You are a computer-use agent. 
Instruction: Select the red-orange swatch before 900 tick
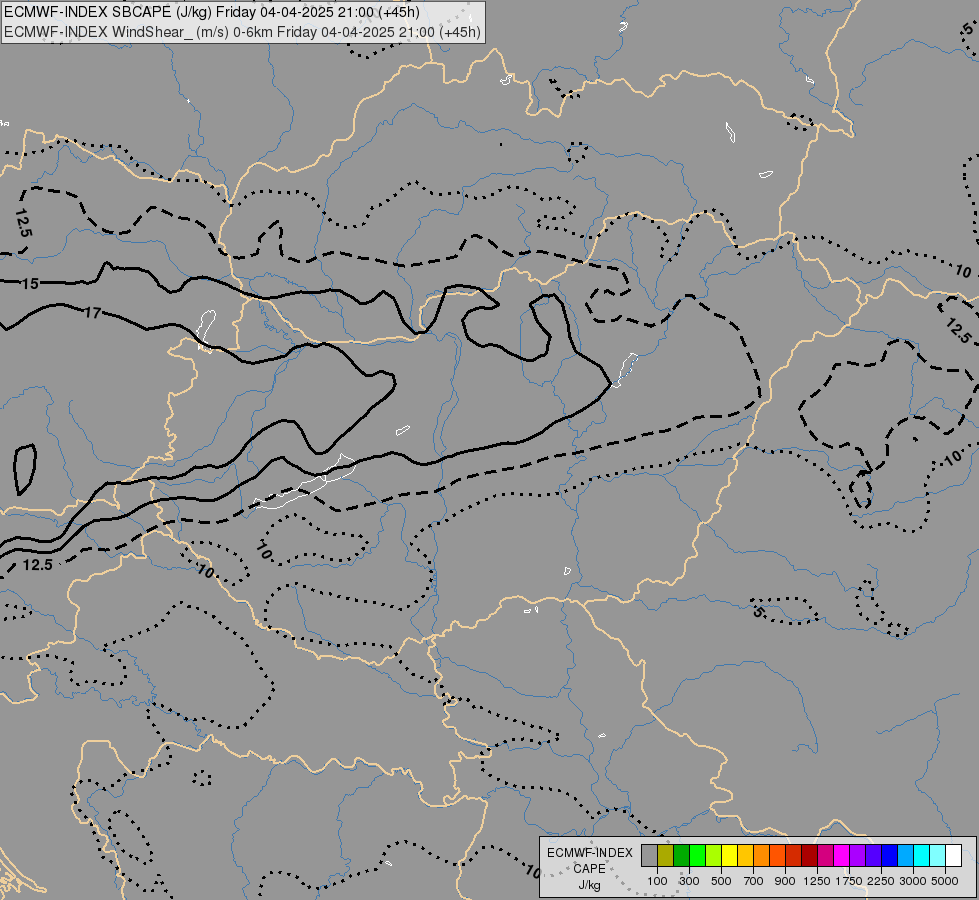[777, 855]
